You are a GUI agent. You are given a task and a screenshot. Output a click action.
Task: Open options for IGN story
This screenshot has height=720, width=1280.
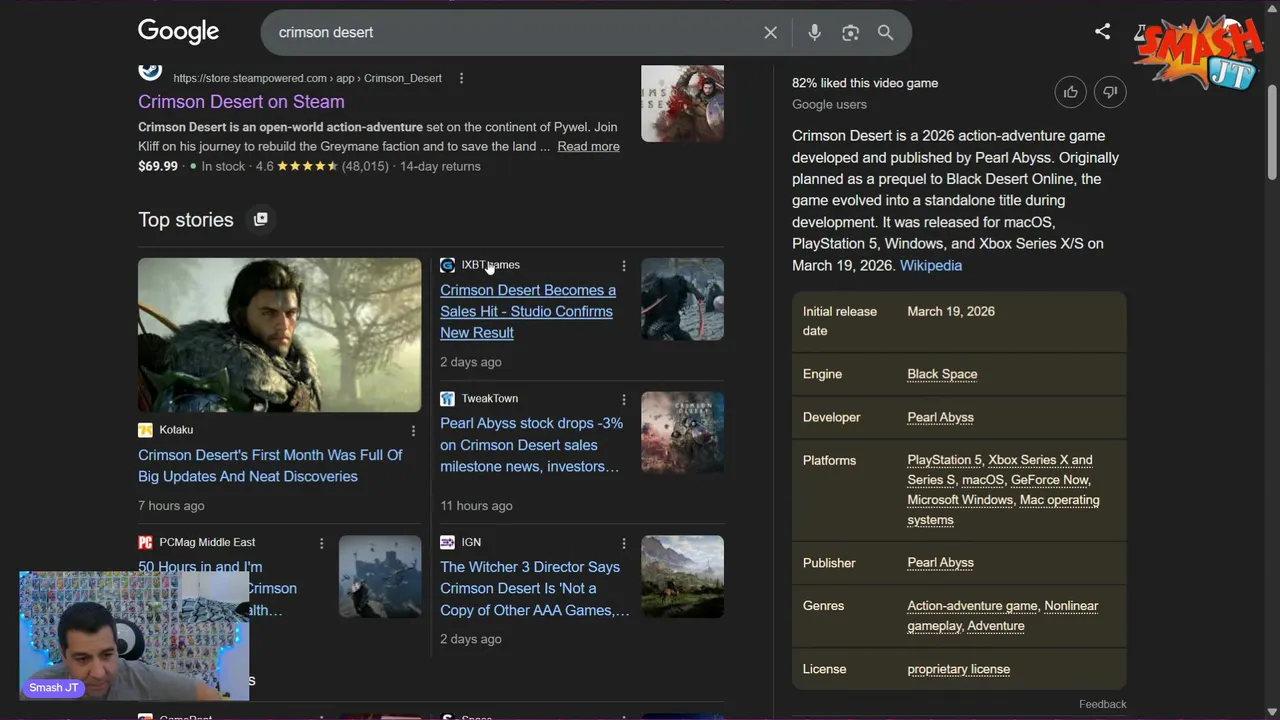click(x=624, y=543)
